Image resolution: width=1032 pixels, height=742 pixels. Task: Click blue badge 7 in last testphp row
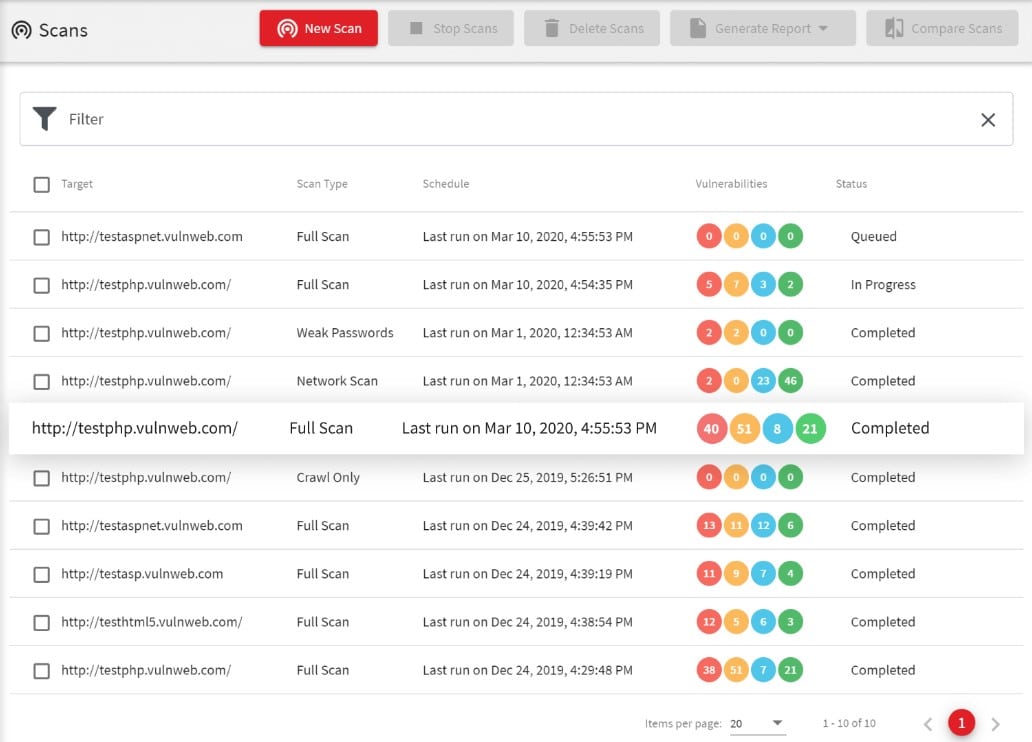click(763, 670)
